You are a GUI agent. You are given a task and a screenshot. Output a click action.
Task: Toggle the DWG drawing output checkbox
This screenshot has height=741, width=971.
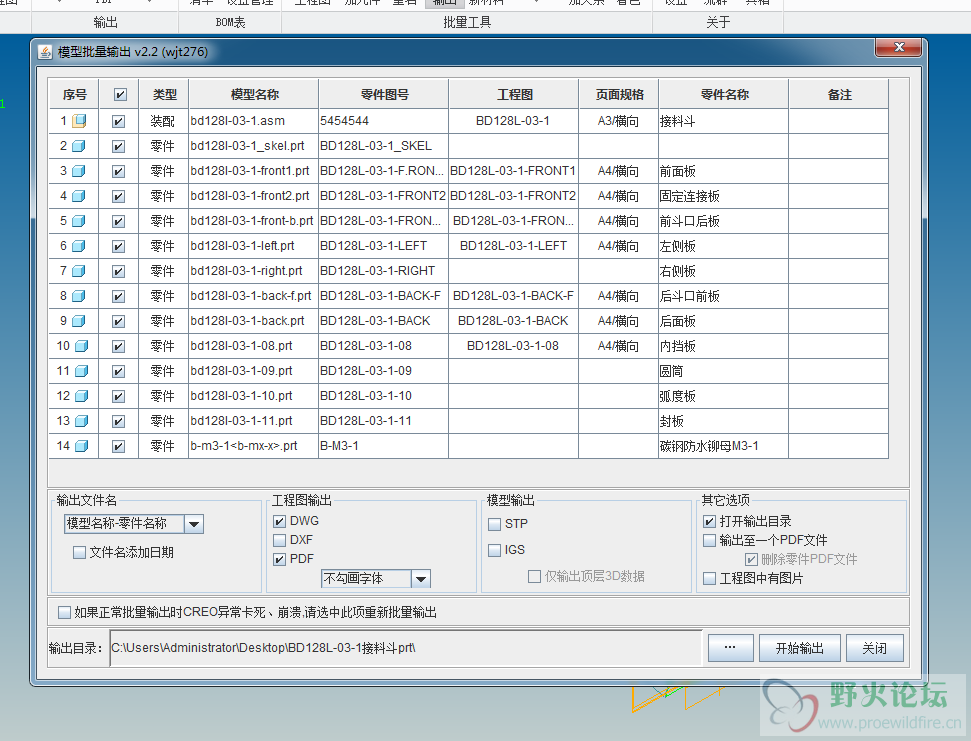(279, 521)
